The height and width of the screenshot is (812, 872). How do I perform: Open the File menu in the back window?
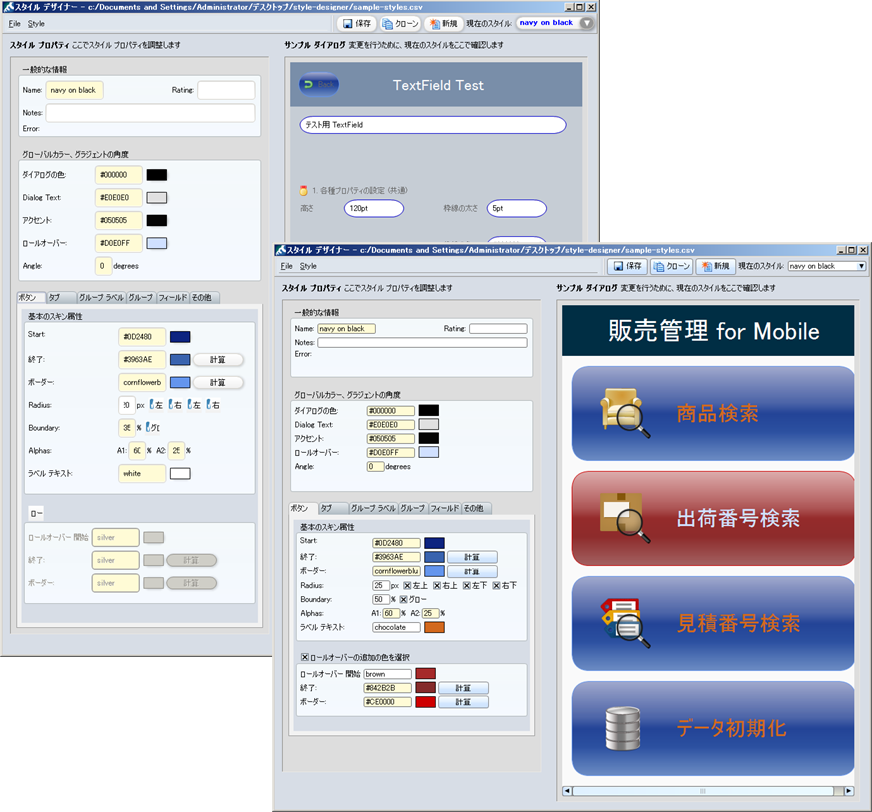tap(15, 23)
